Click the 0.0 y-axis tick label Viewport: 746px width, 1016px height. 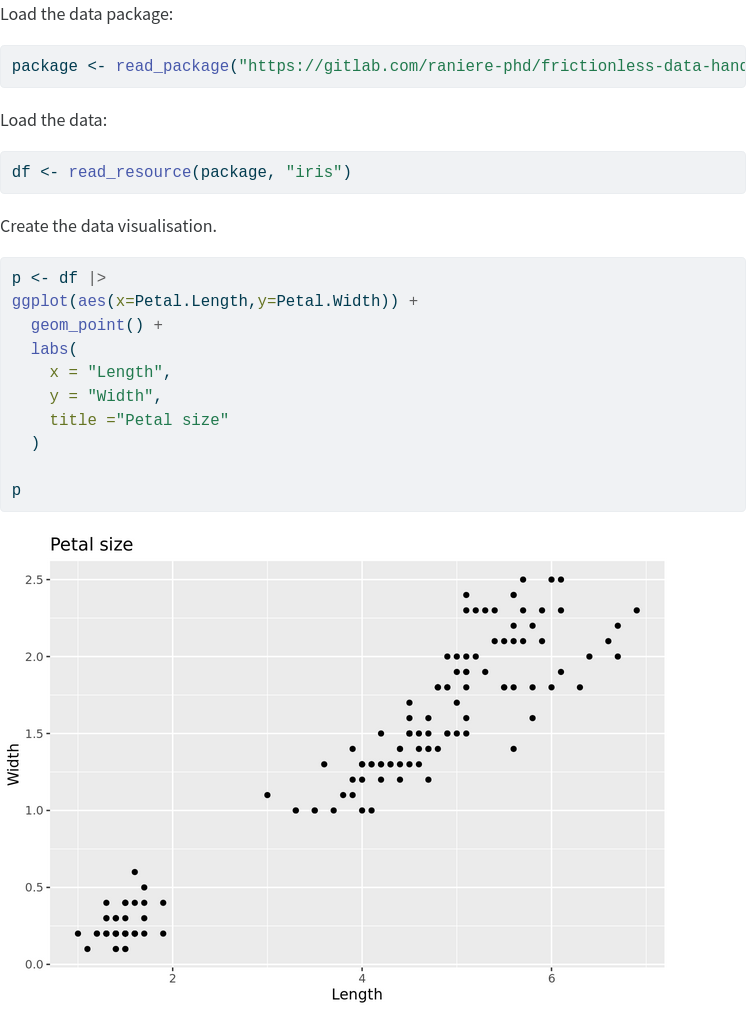pos(34,965)
